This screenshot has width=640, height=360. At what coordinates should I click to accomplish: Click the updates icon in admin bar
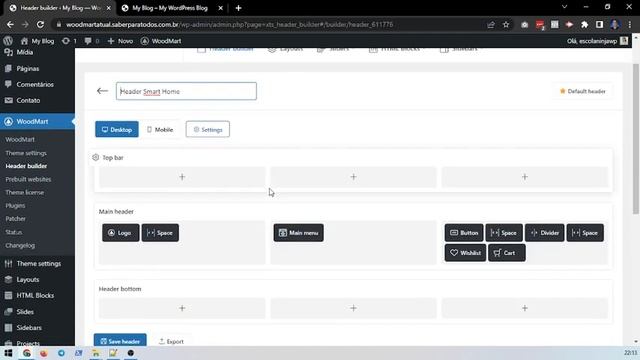tap(69, 41)
